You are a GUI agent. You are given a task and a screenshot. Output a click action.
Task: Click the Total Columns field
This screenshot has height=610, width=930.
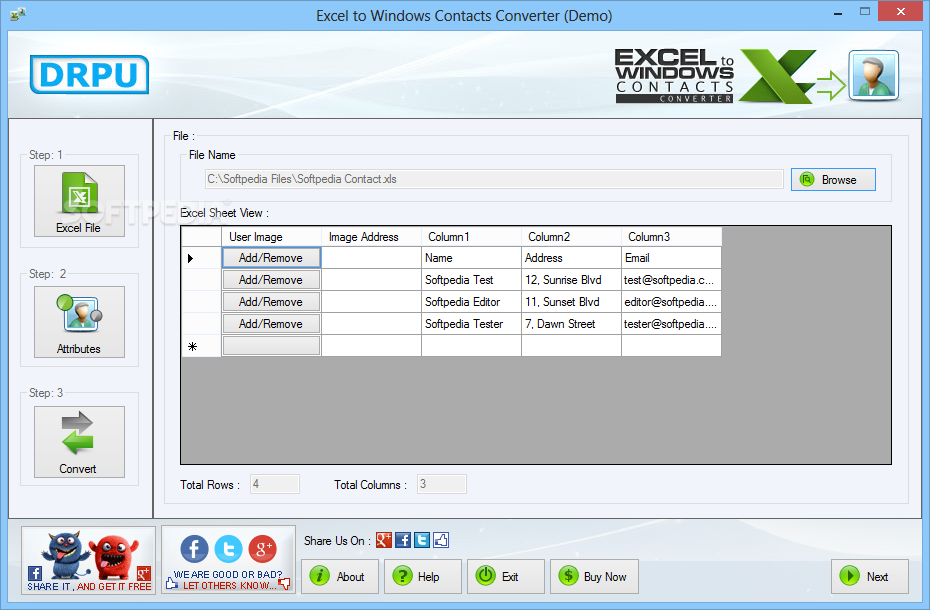(442, 484)
